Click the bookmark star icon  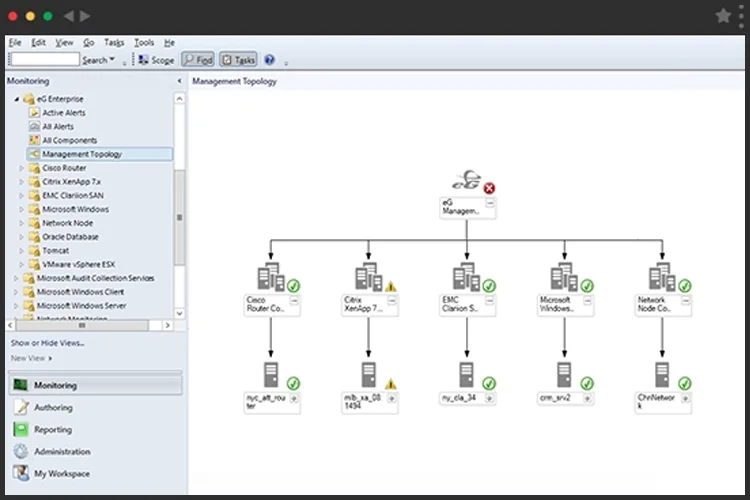(723, 16)
